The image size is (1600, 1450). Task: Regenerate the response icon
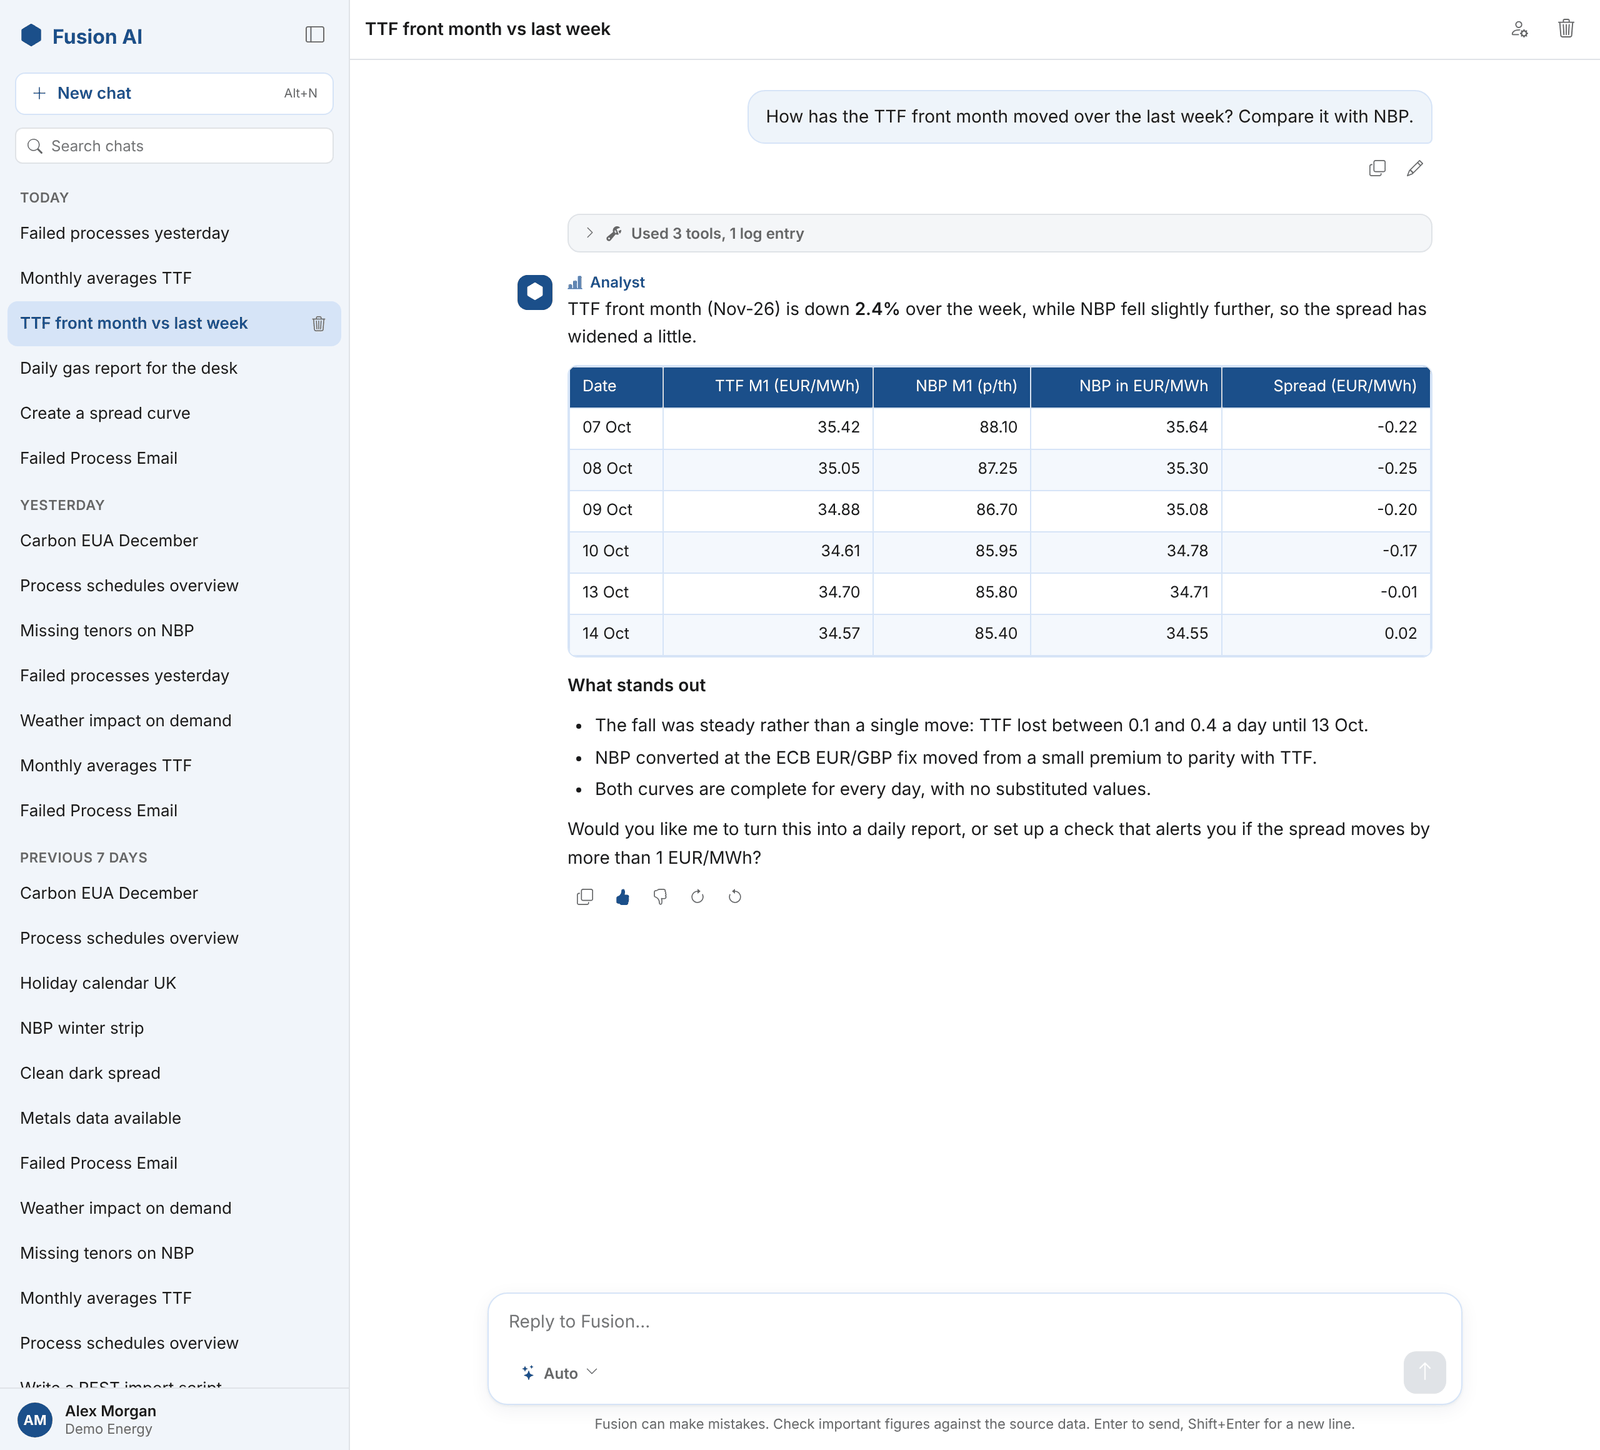coord(698,897)
